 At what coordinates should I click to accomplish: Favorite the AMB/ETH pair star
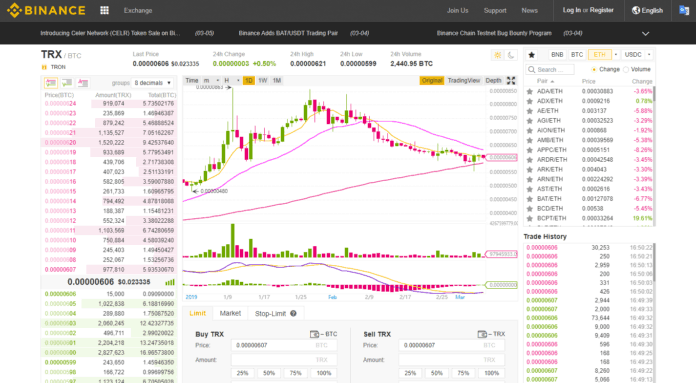(x=530, y=140)
